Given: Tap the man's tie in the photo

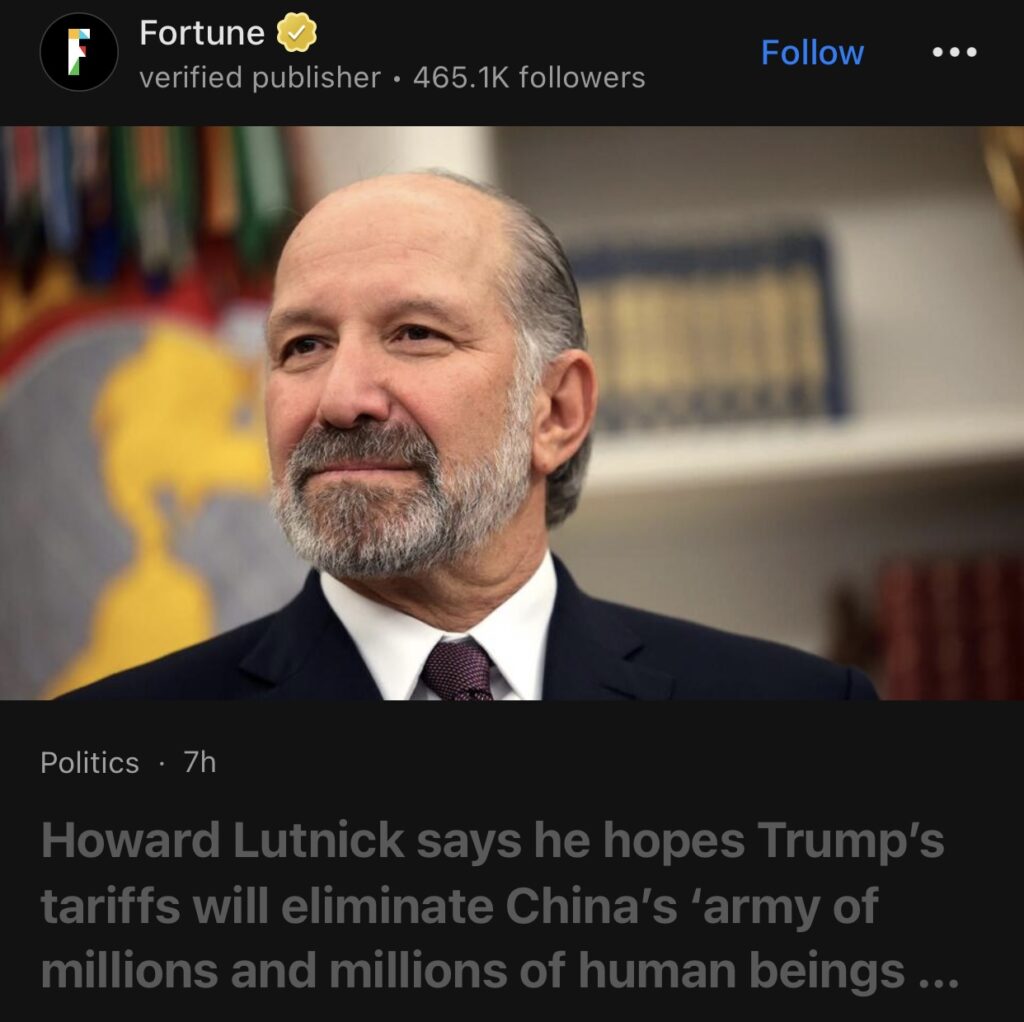Looking at the screenshot, I should pos(457,669).
